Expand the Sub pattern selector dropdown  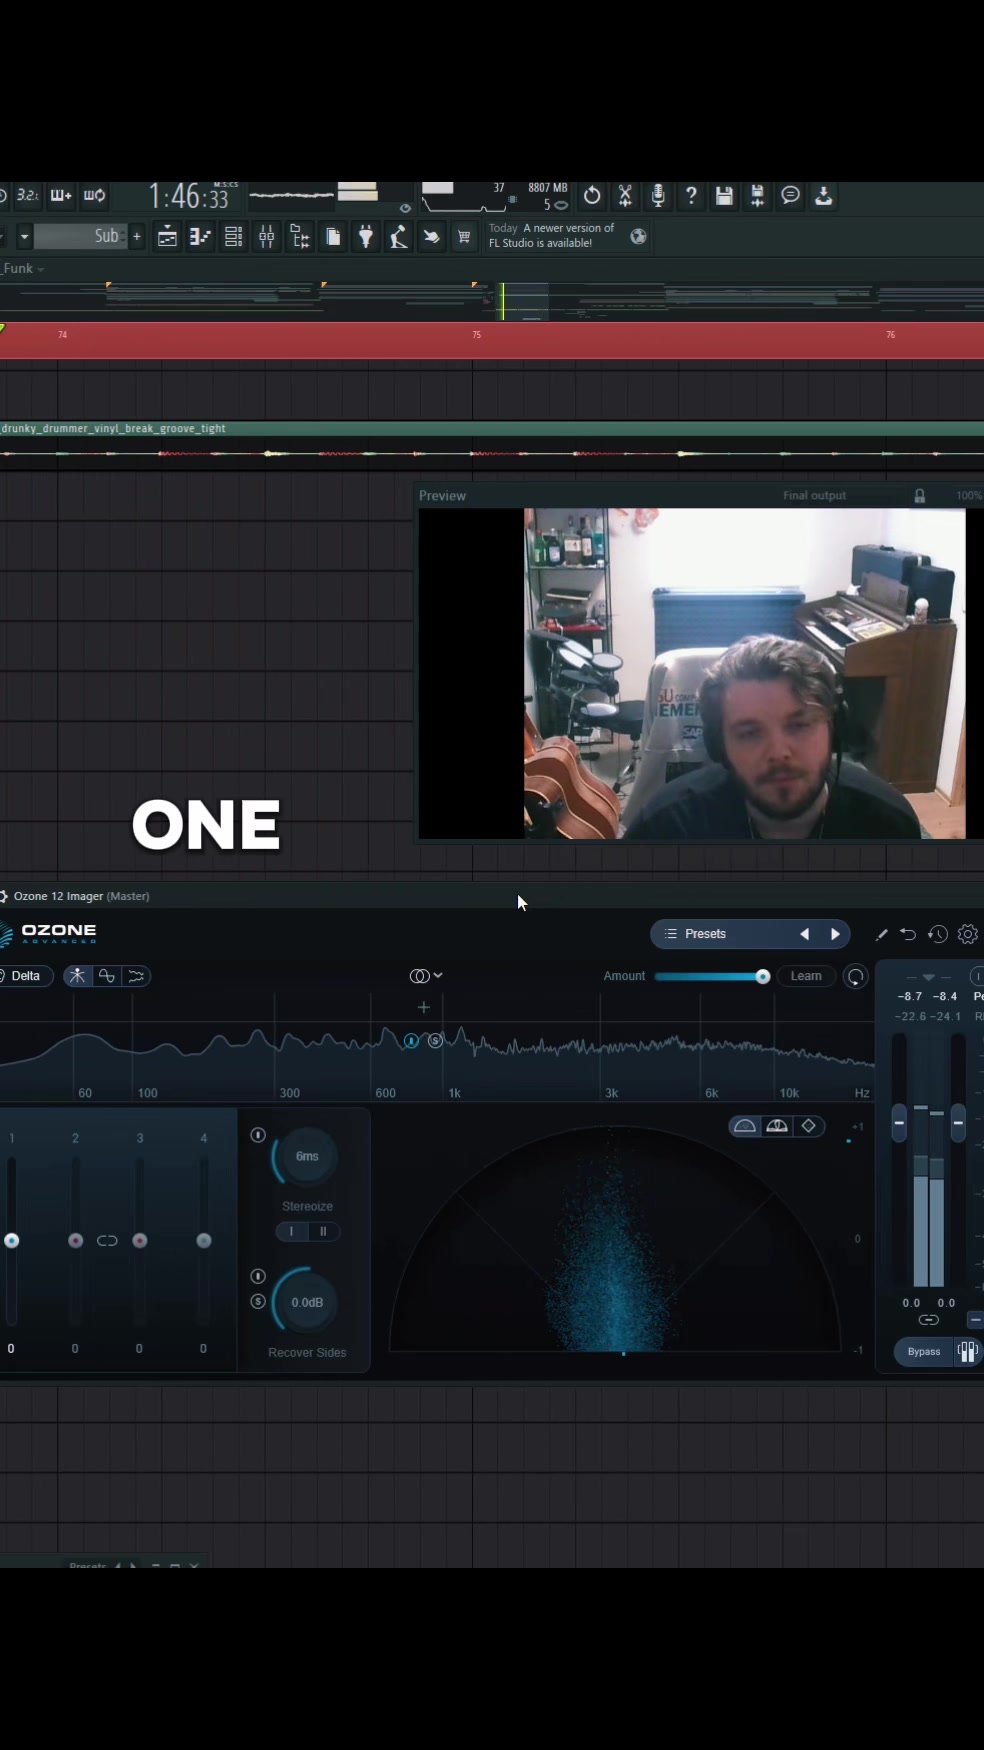(x=24, y=237)
